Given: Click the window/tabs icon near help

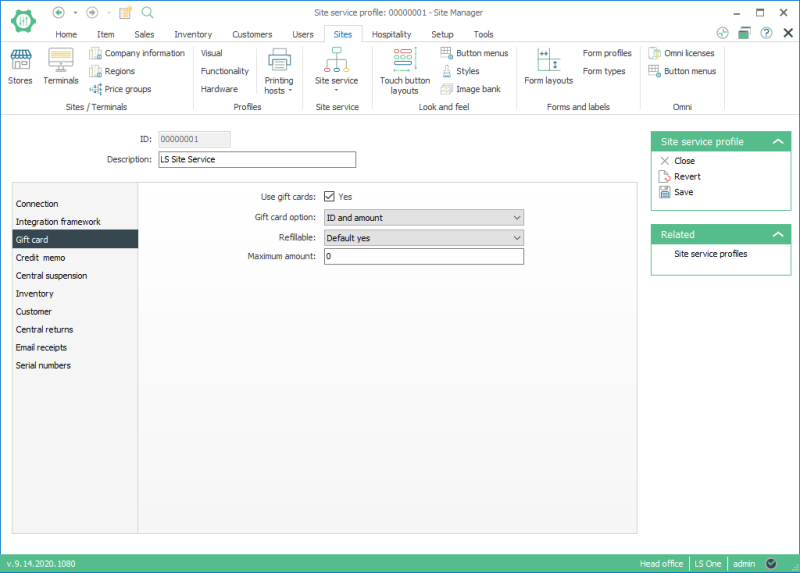Looking at the screenshot, I should (744, 33).
